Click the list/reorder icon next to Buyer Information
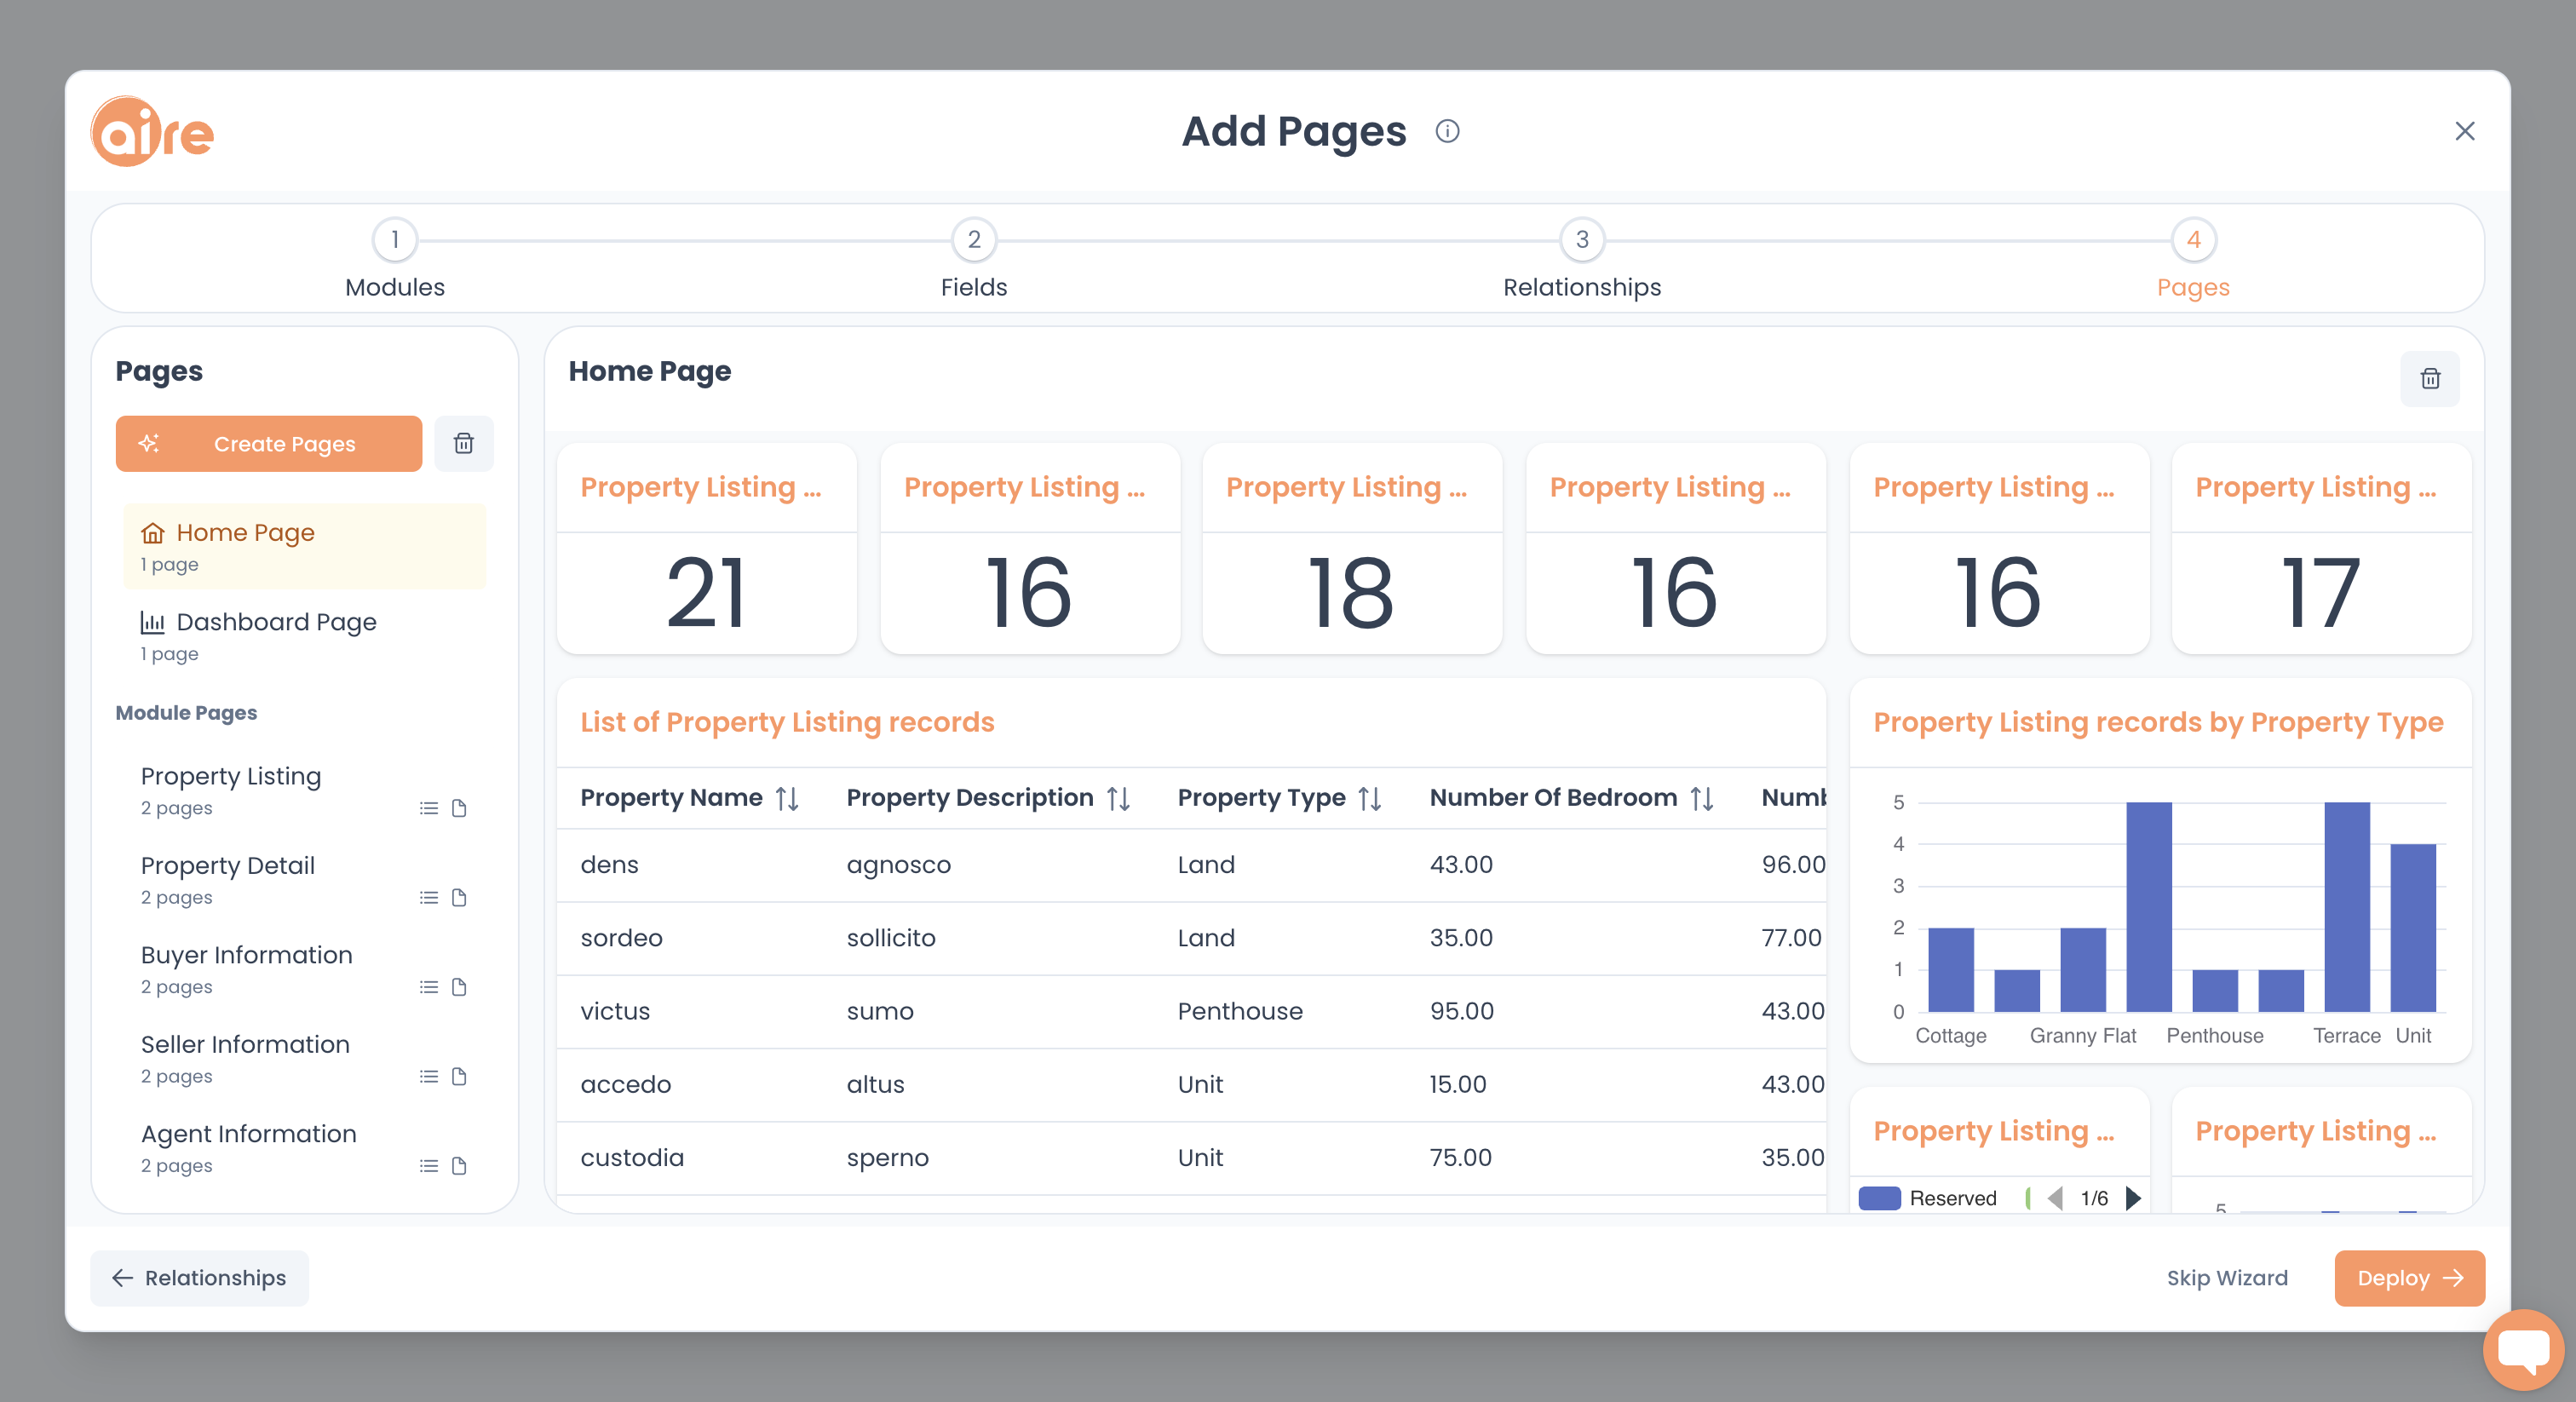The width and height of the screenshot is (2576, 1402). pyautogui.click(x=428, y=984)
